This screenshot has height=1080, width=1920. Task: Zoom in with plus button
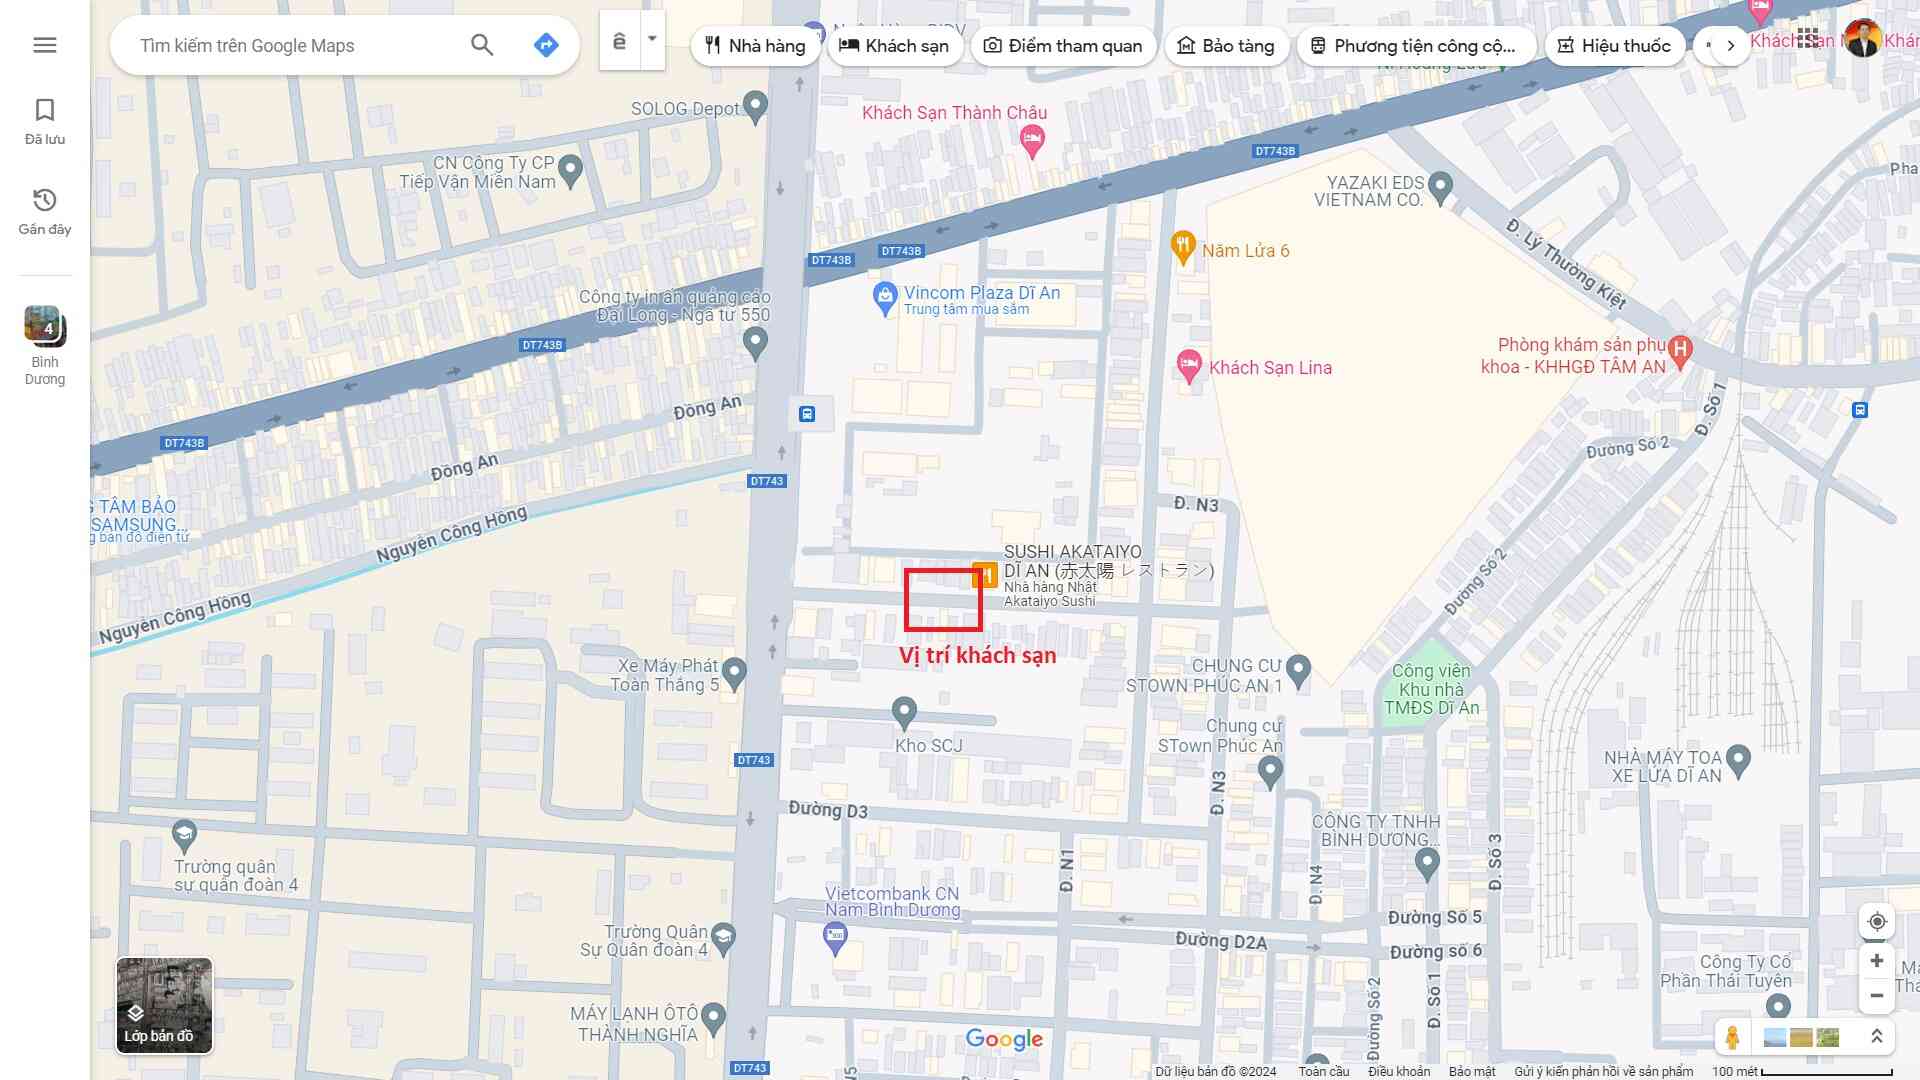[1877, 961]
